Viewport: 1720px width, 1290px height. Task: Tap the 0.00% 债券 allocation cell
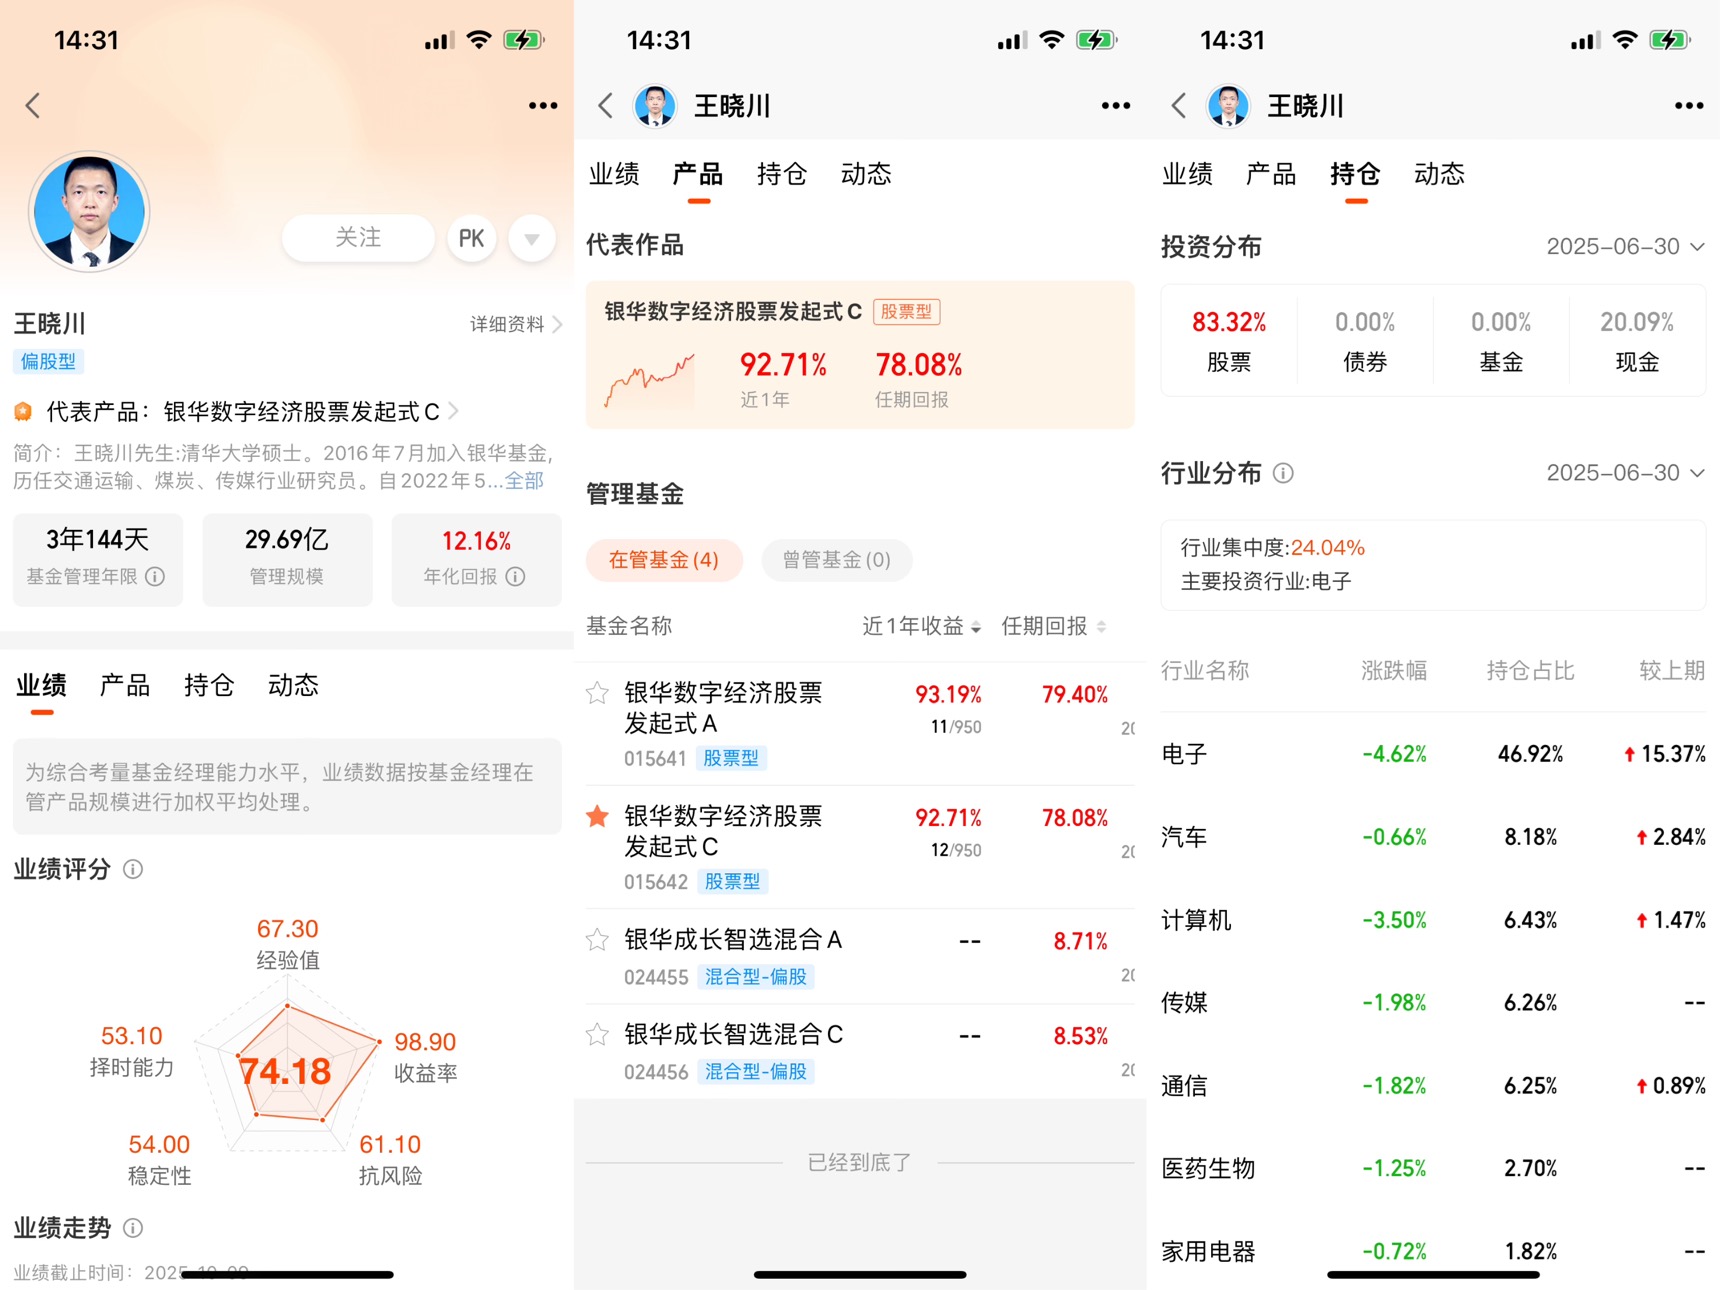click(x=1365, y=341)
